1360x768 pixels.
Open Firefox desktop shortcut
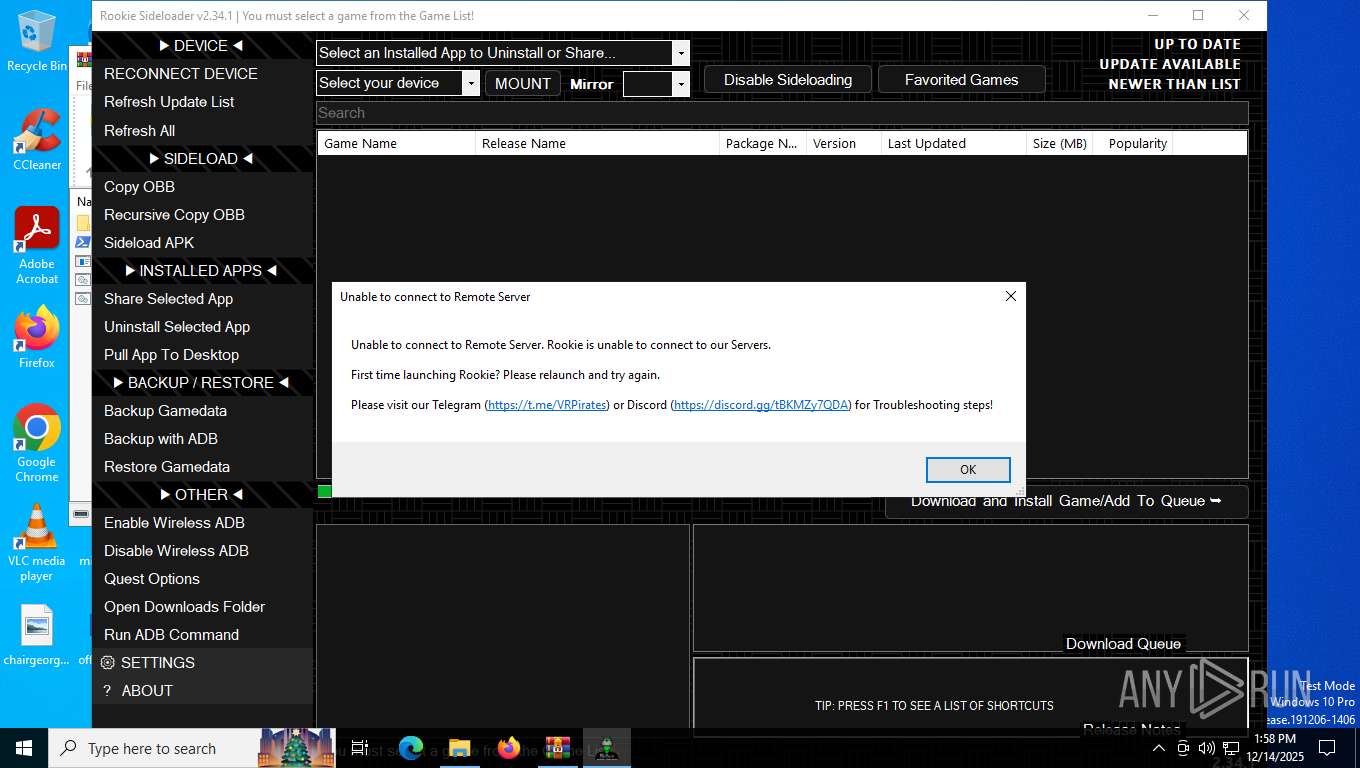click(x=36, y=337)
